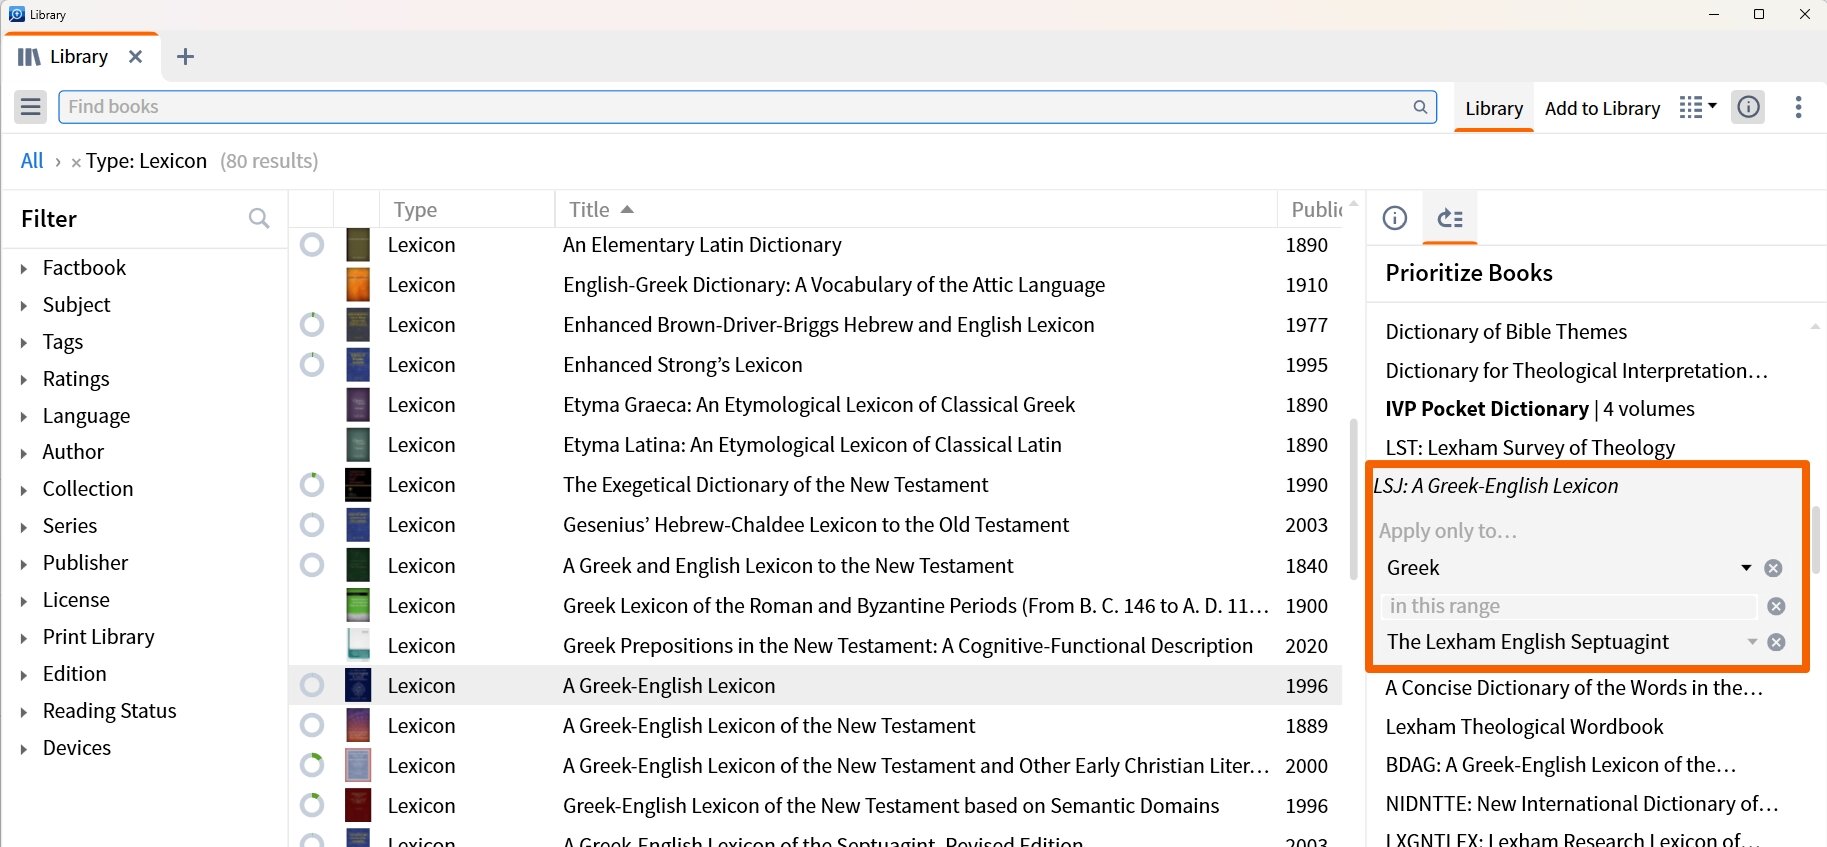Screen dimensions: 1827x847
Task: Open the resource info tab icon in side panel
Action: pos(1395,218)
